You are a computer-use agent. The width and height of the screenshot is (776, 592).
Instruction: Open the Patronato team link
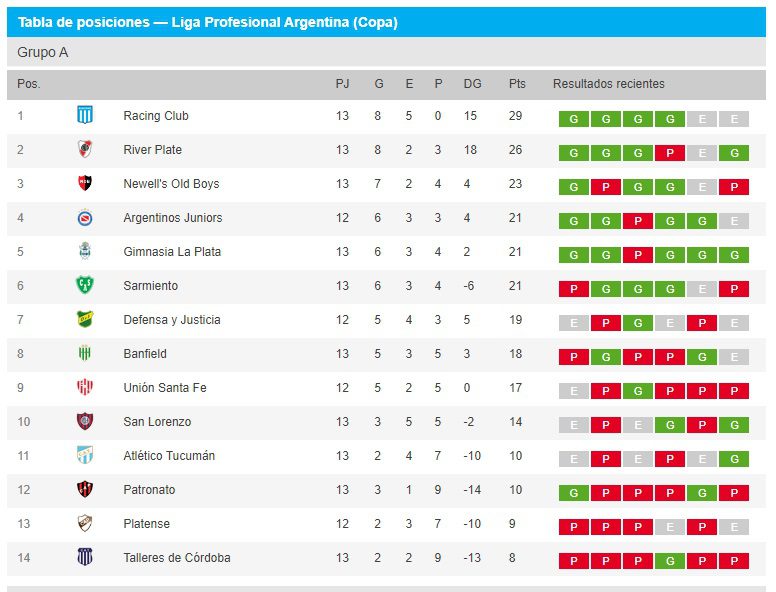point(149,490)
